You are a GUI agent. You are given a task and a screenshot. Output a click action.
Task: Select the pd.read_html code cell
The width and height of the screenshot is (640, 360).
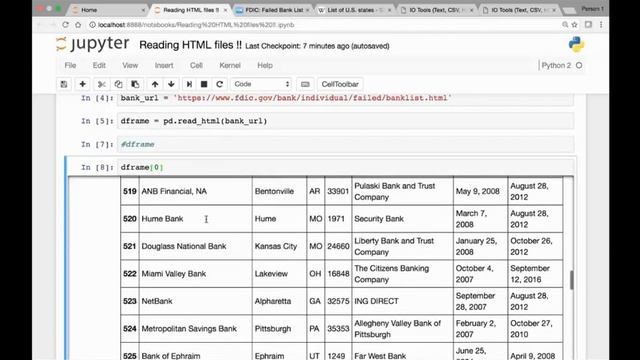click(345, 121)
